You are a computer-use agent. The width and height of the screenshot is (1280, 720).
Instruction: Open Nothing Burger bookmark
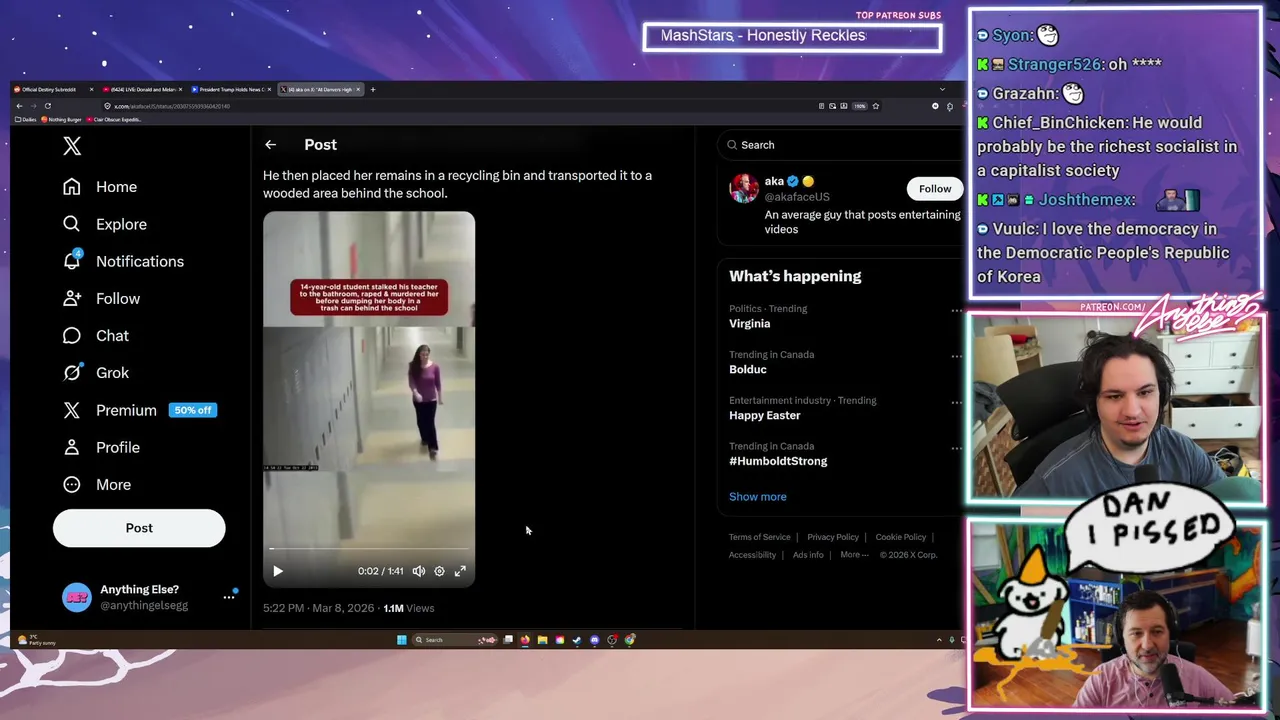click(x=62, y=120)
